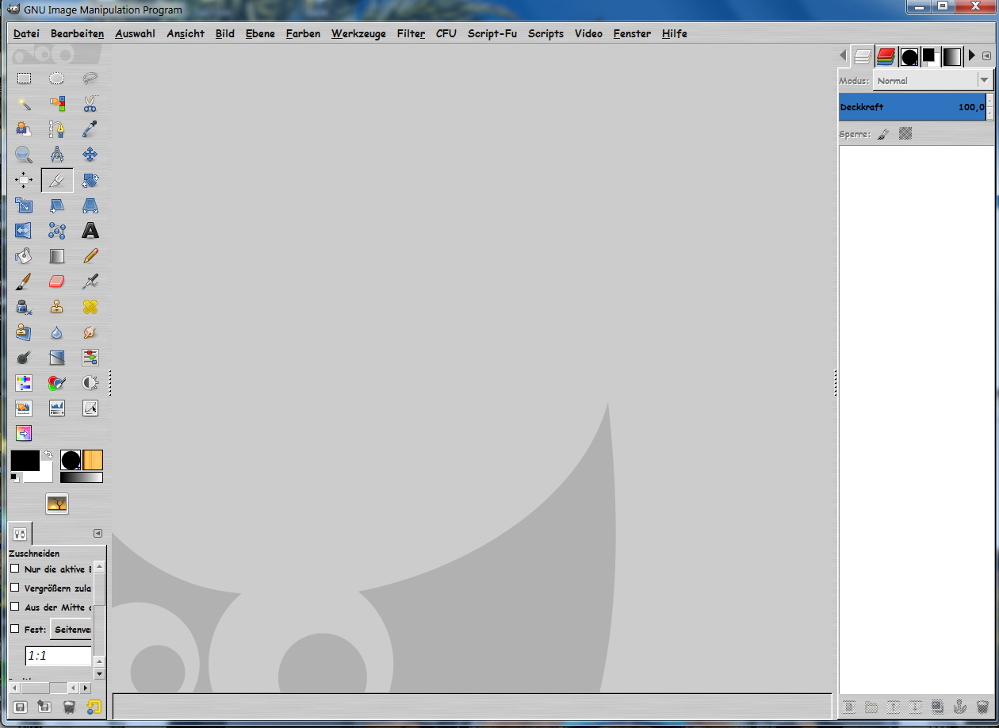Enable 'Nur die aktive' checkbox
Image resolution: width=999 pixels, height=728 pixels.
pos(15,569)
